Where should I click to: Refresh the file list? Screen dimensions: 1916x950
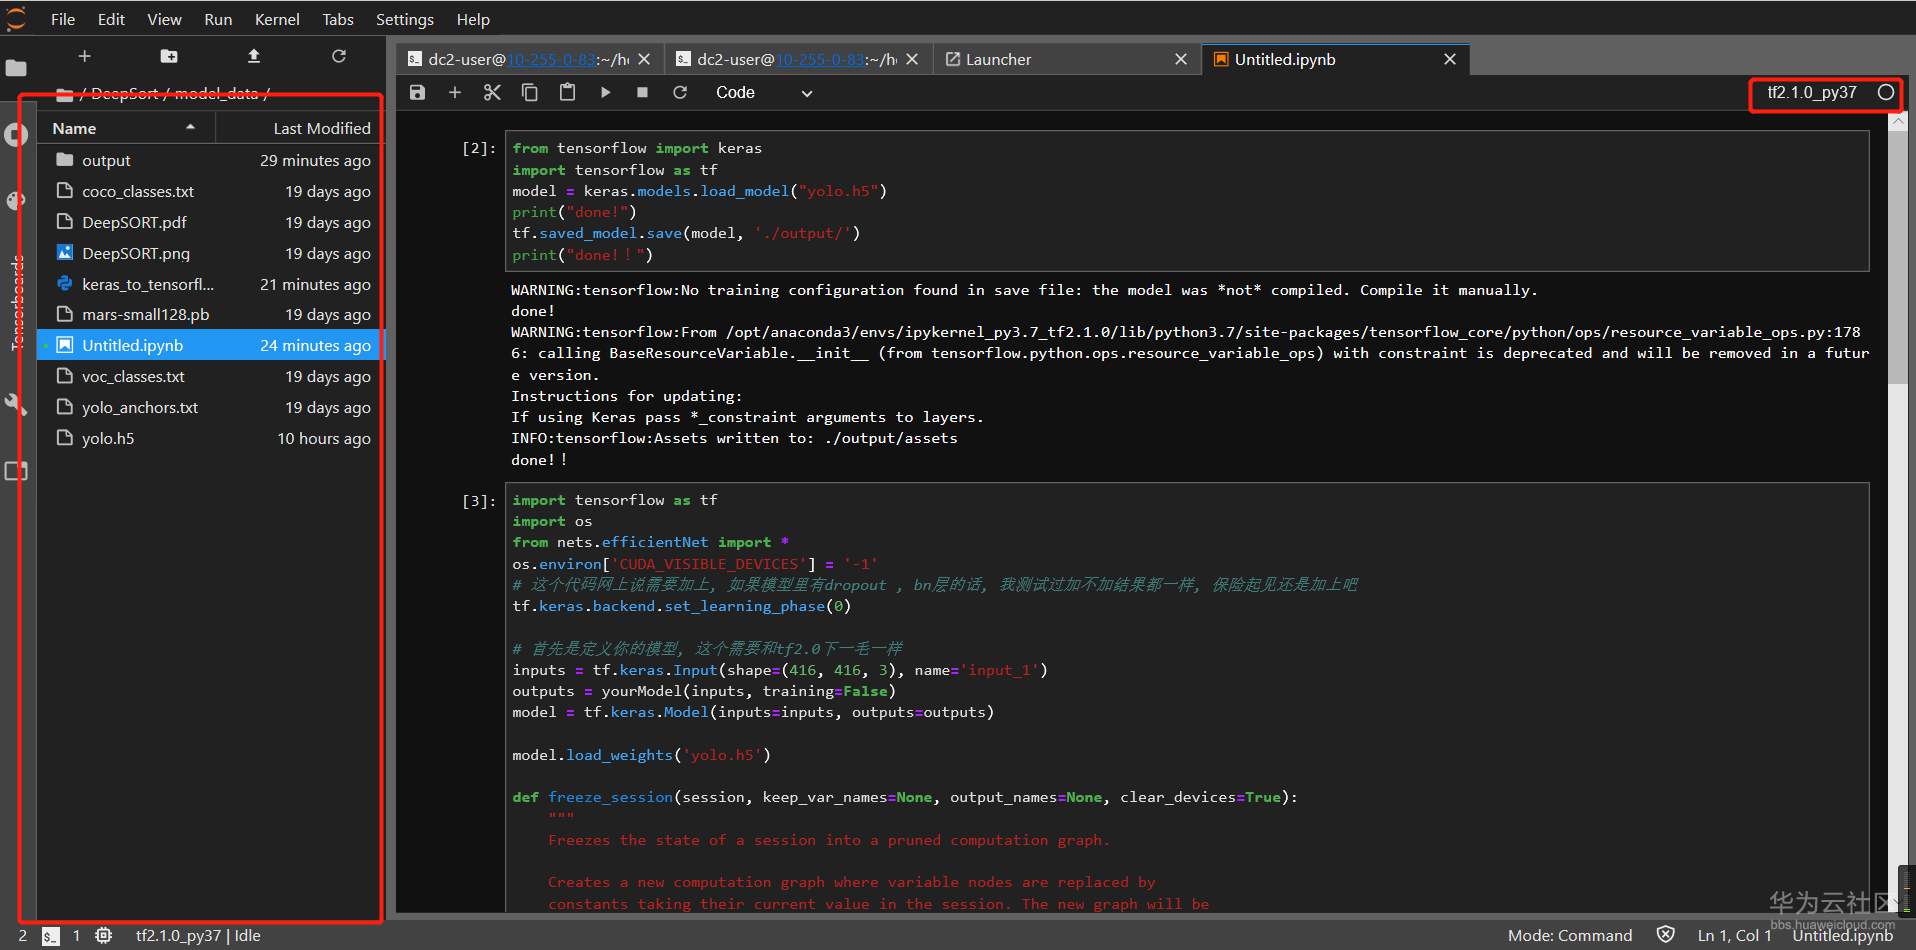click(x=339, y=56)
